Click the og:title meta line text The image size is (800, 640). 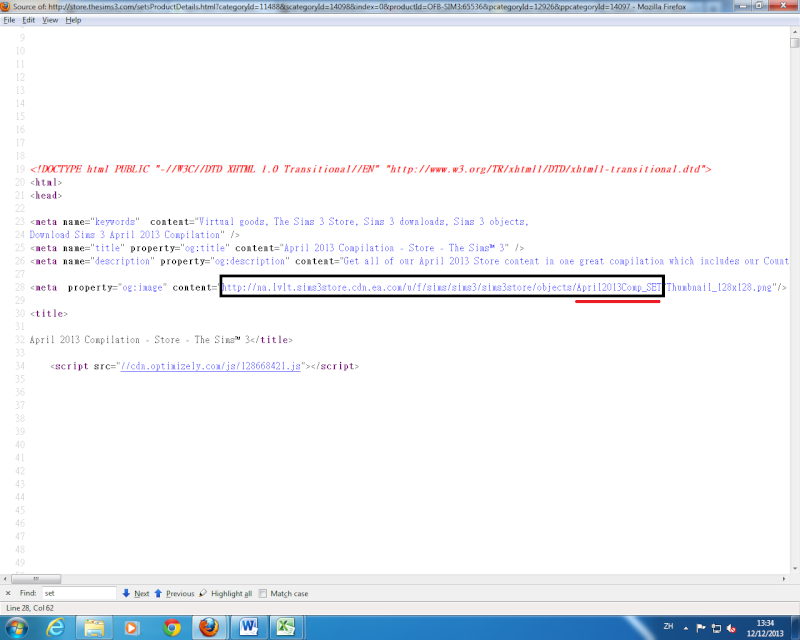point(277,248)
